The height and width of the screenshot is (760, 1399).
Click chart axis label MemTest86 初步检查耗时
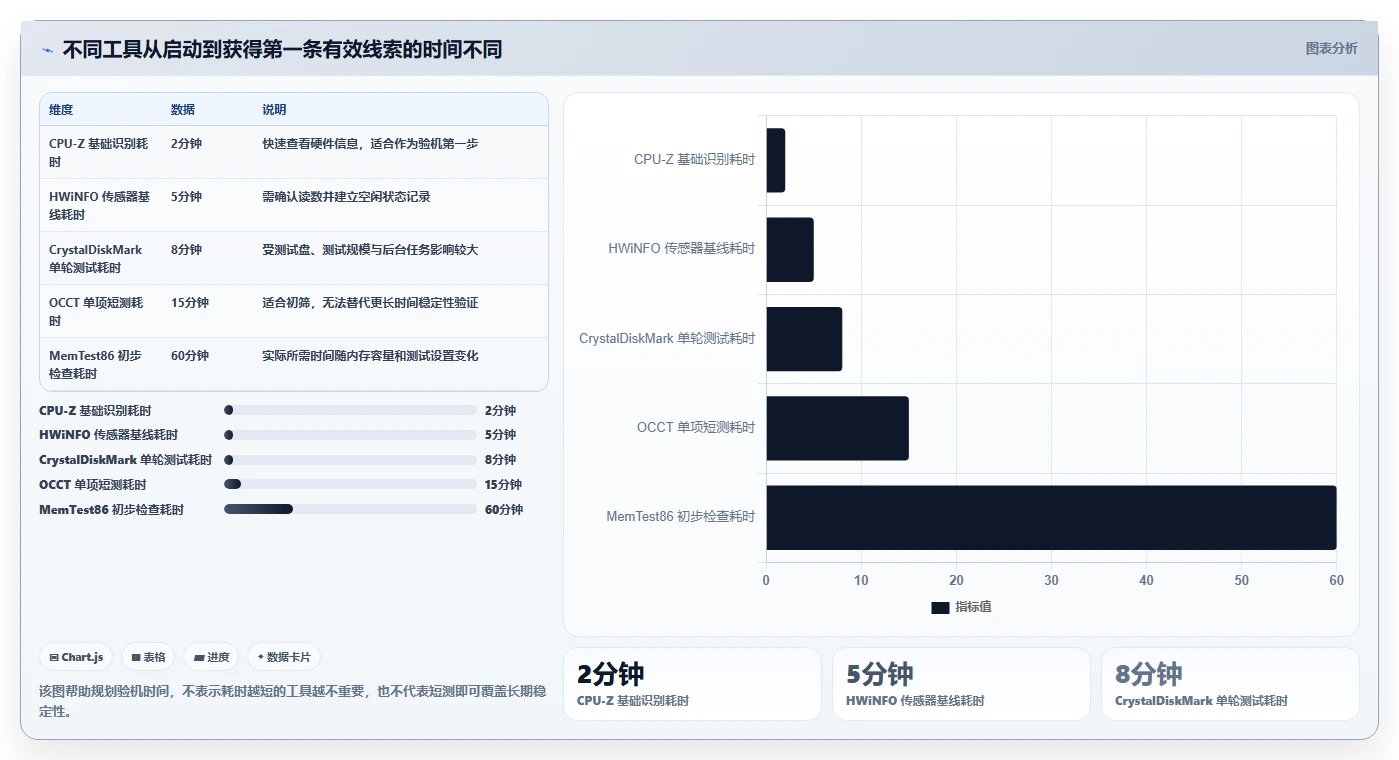680,517
